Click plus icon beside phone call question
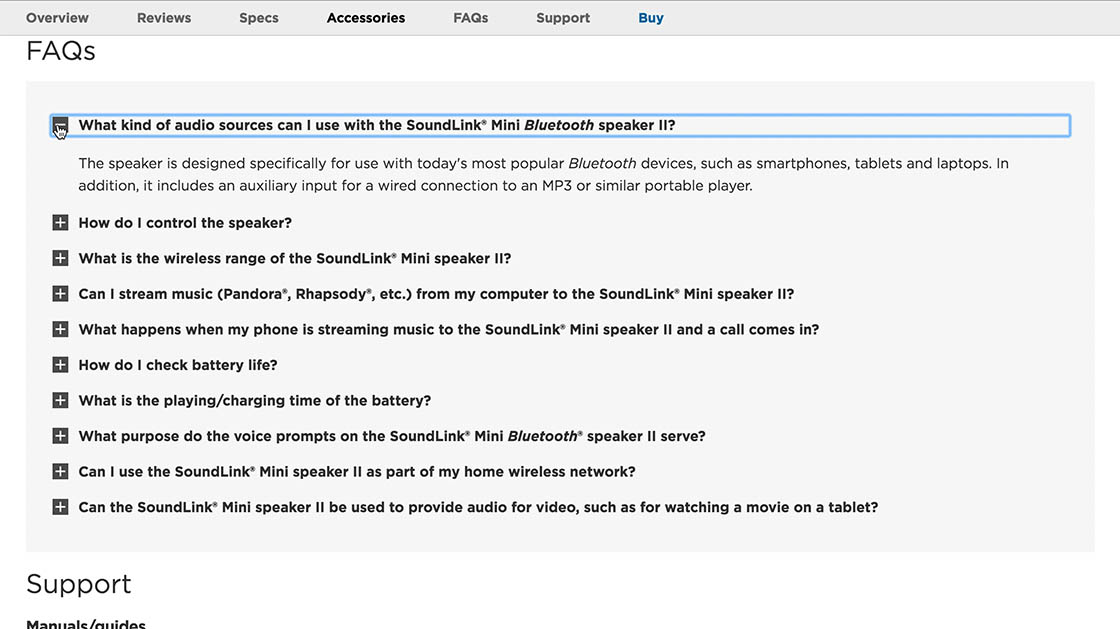The height and width of the screenshot is (629, 1120). [x=60, y=329]
